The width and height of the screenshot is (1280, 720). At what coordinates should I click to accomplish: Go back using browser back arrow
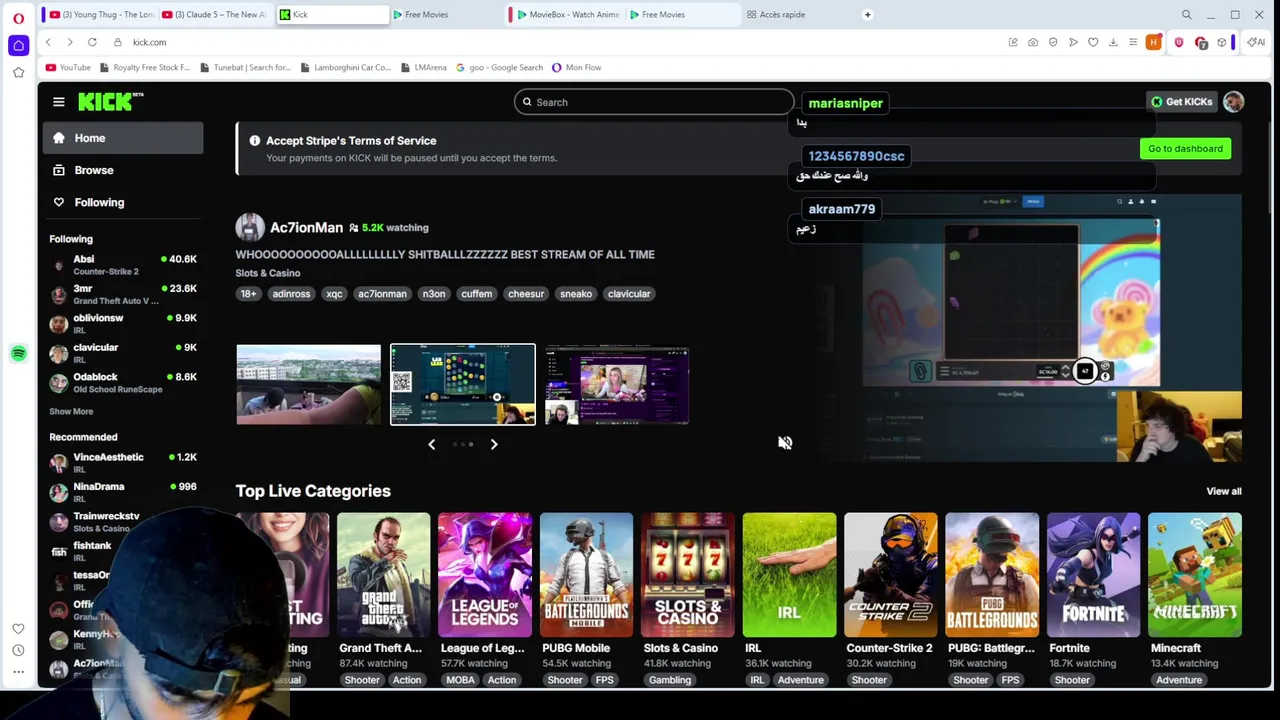point(48,42)
